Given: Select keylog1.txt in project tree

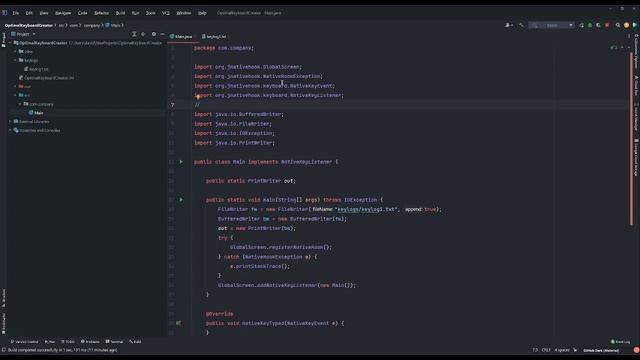Looking at the screenshot, I should (36, 69).
